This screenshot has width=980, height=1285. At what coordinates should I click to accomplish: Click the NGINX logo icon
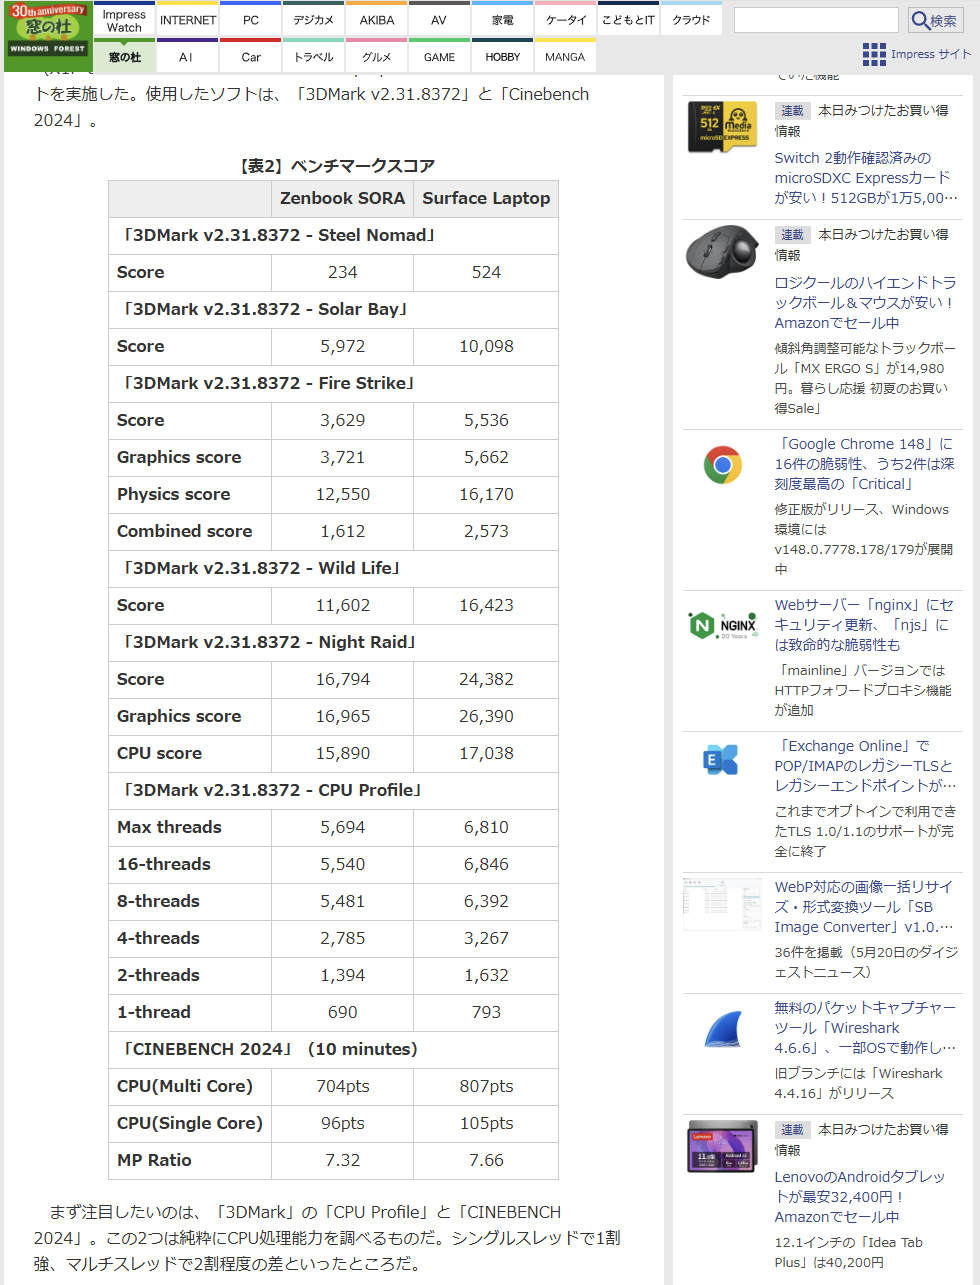pyautogui.click(x=723, y=626)
